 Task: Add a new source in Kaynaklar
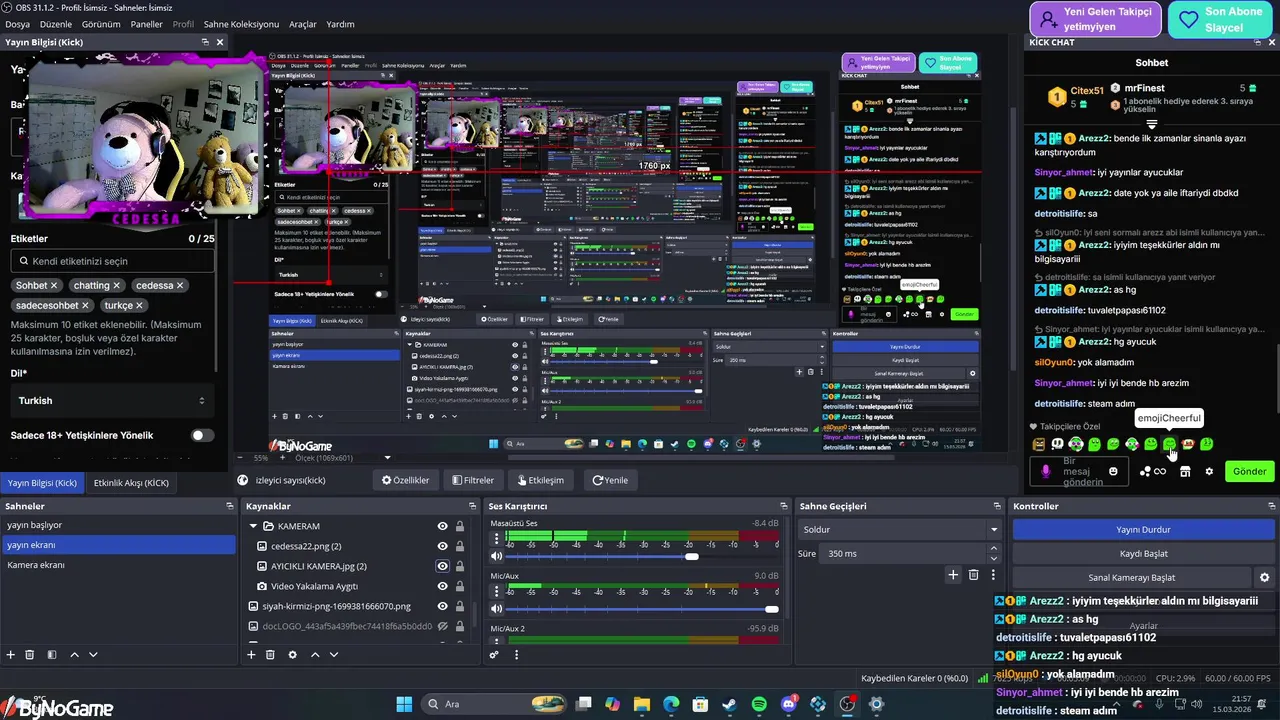[252, 655]
